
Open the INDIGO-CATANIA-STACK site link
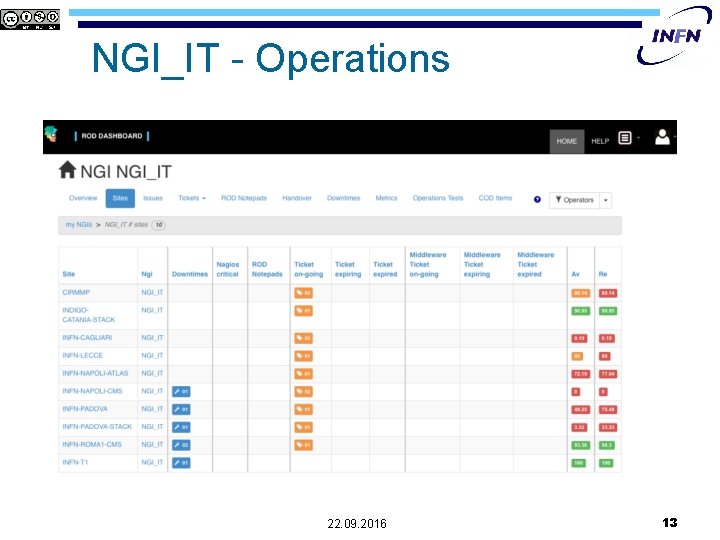pos(89,315)
